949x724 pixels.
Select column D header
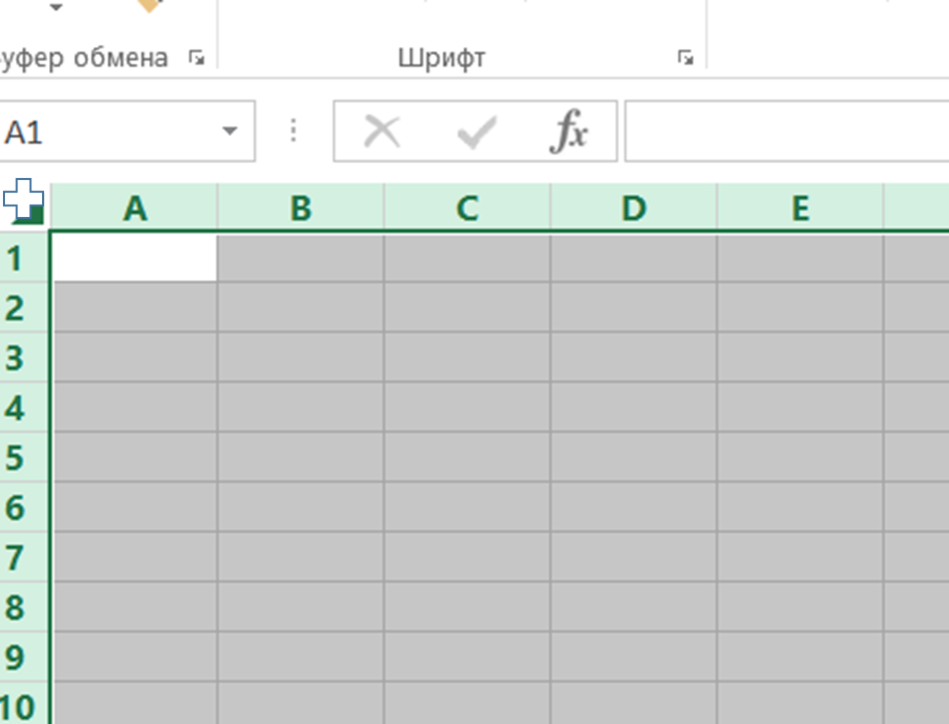tap(633, 208)
